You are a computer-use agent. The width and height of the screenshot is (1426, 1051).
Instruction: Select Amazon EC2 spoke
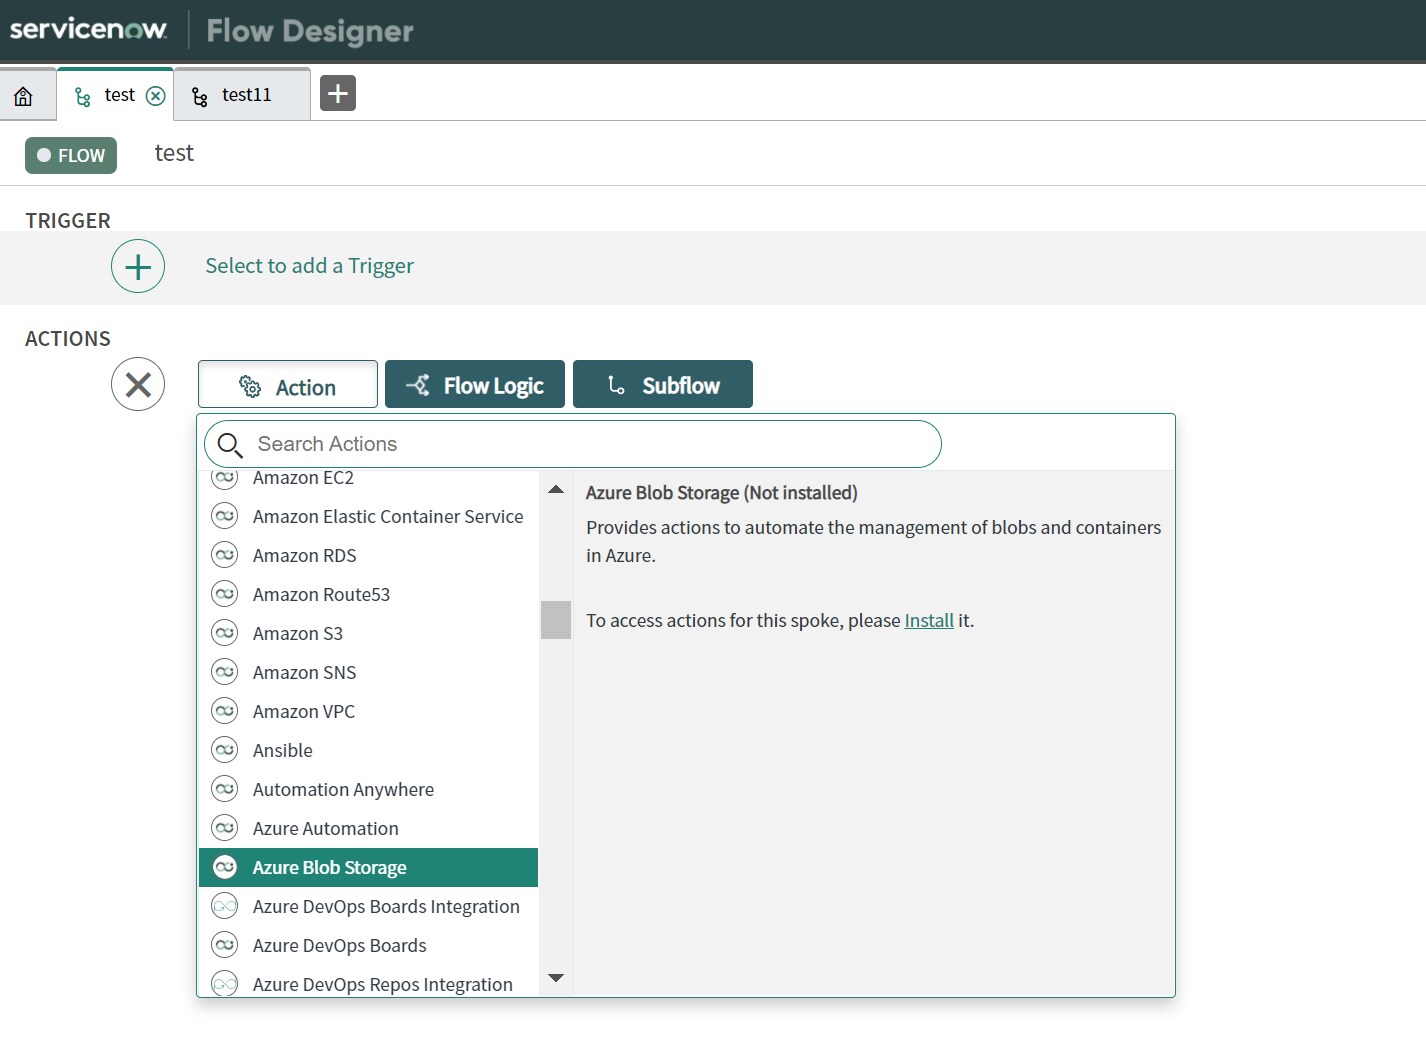(x=368, y=478)
